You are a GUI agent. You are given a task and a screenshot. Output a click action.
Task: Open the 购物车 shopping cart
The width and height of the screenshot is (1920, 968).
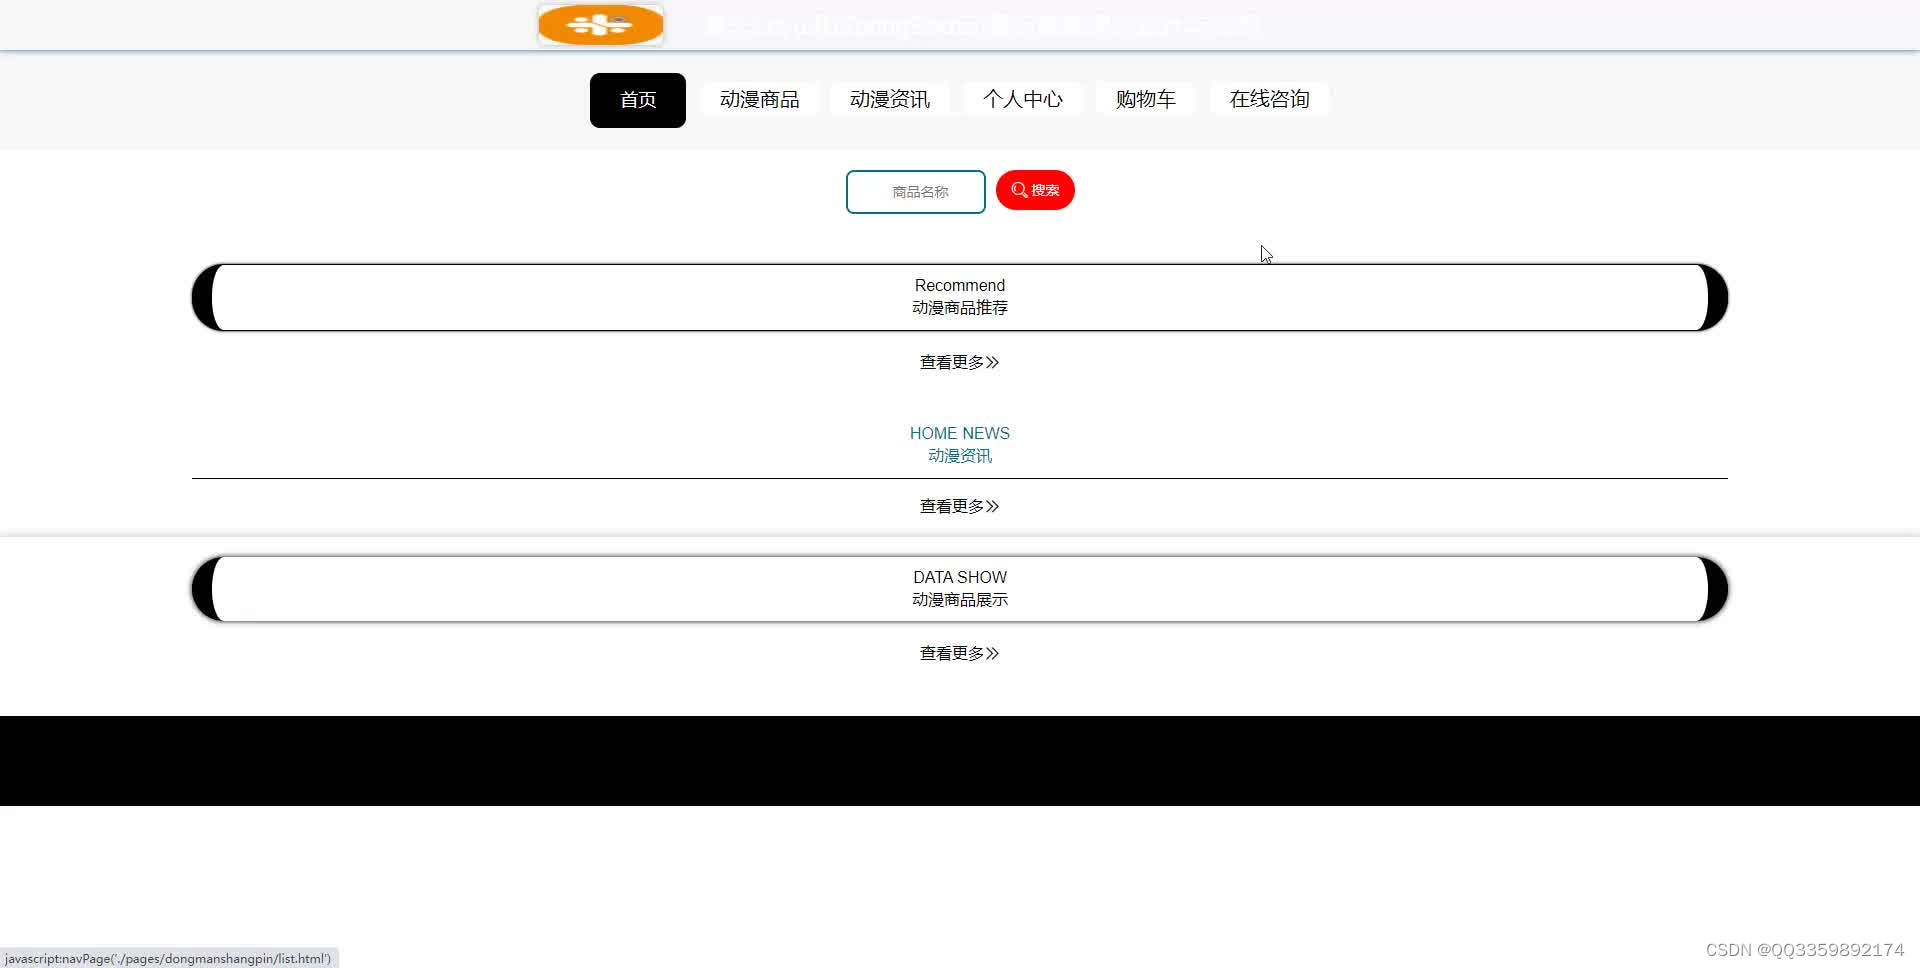pos(1146,99)
